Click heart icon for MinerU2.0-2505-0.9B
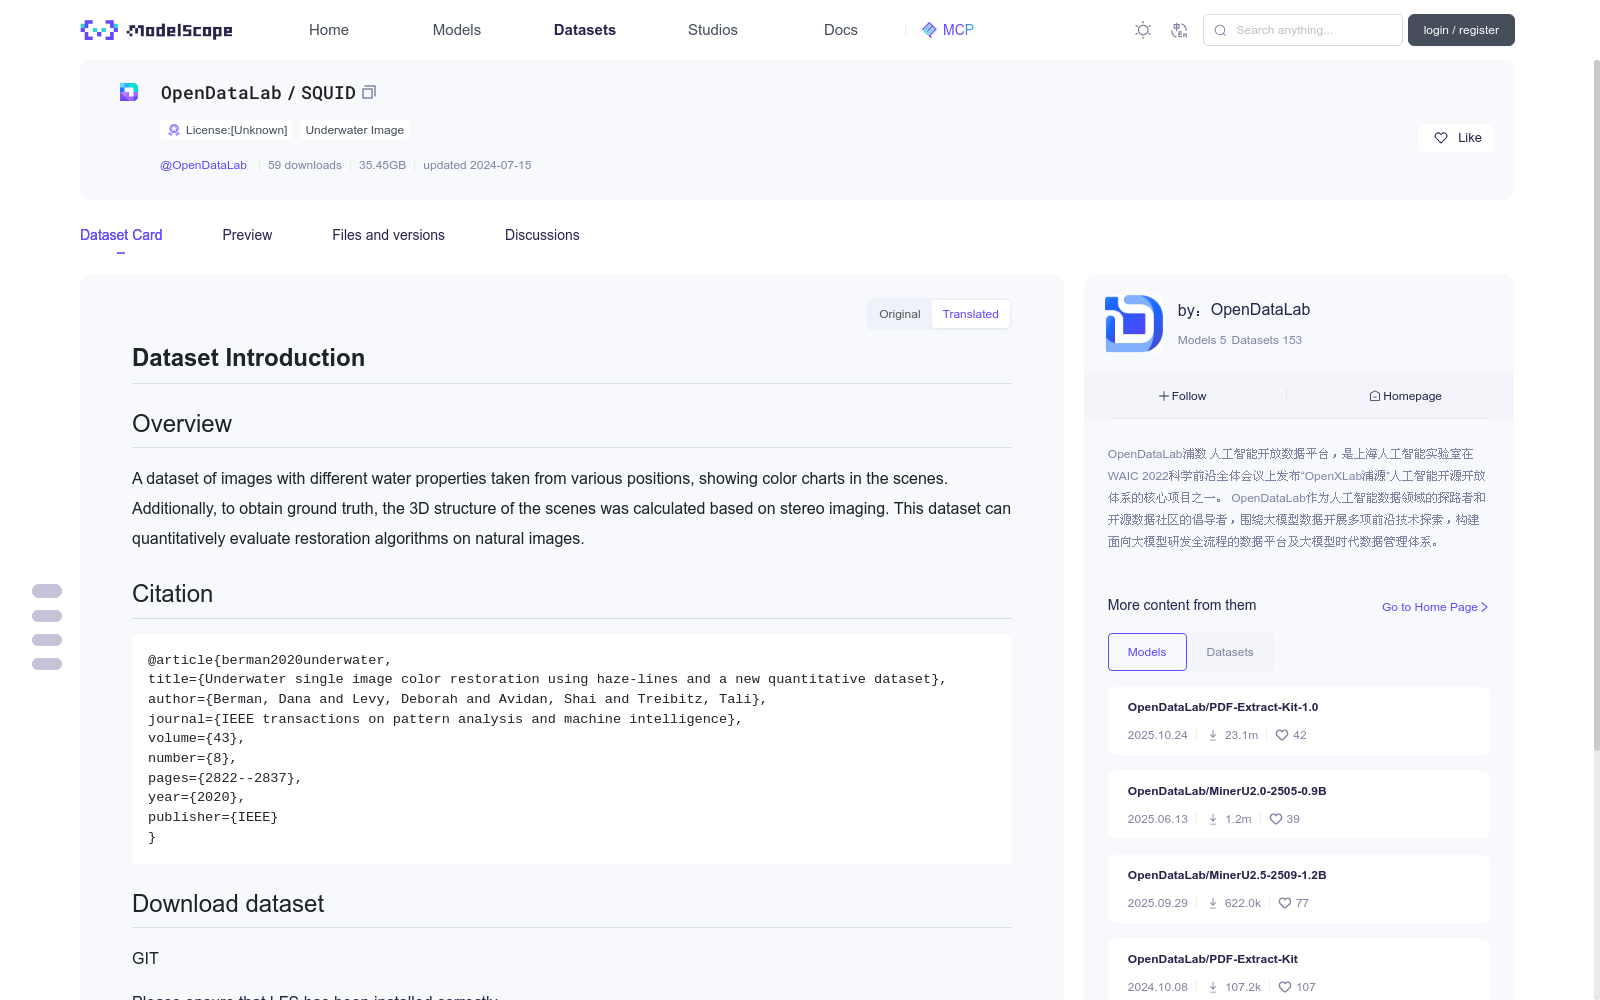 1276,819
